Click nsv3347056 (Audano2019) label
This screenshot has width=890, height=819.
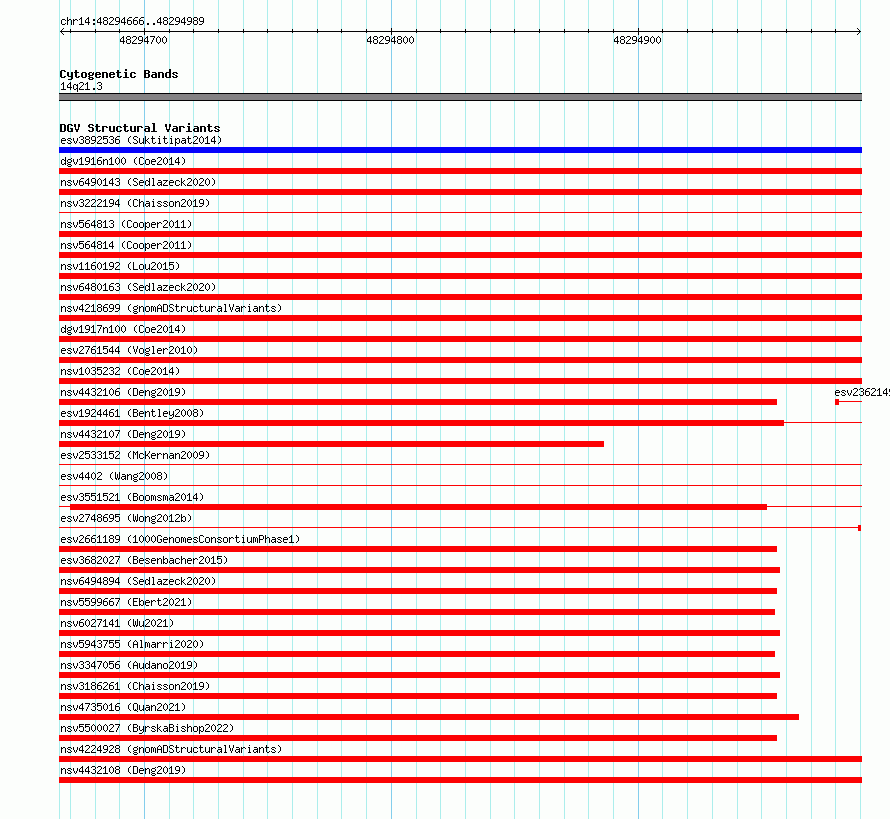pos(129,665)
